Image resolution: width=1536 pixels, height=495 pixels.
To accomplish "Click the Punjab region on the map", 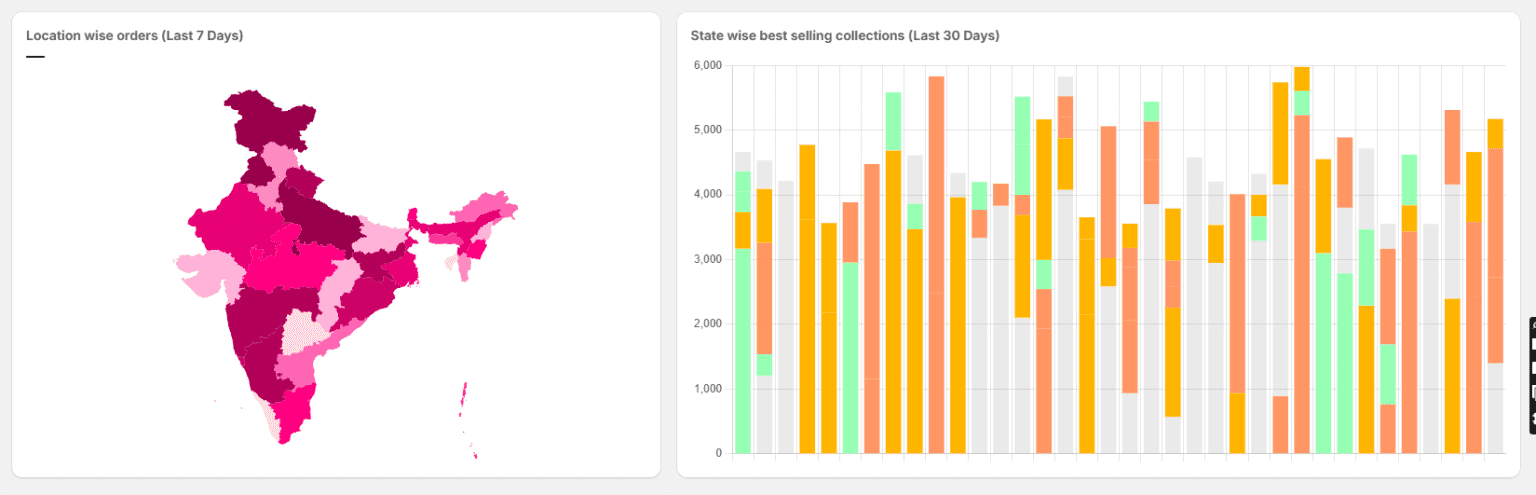I will pos(257,171).
